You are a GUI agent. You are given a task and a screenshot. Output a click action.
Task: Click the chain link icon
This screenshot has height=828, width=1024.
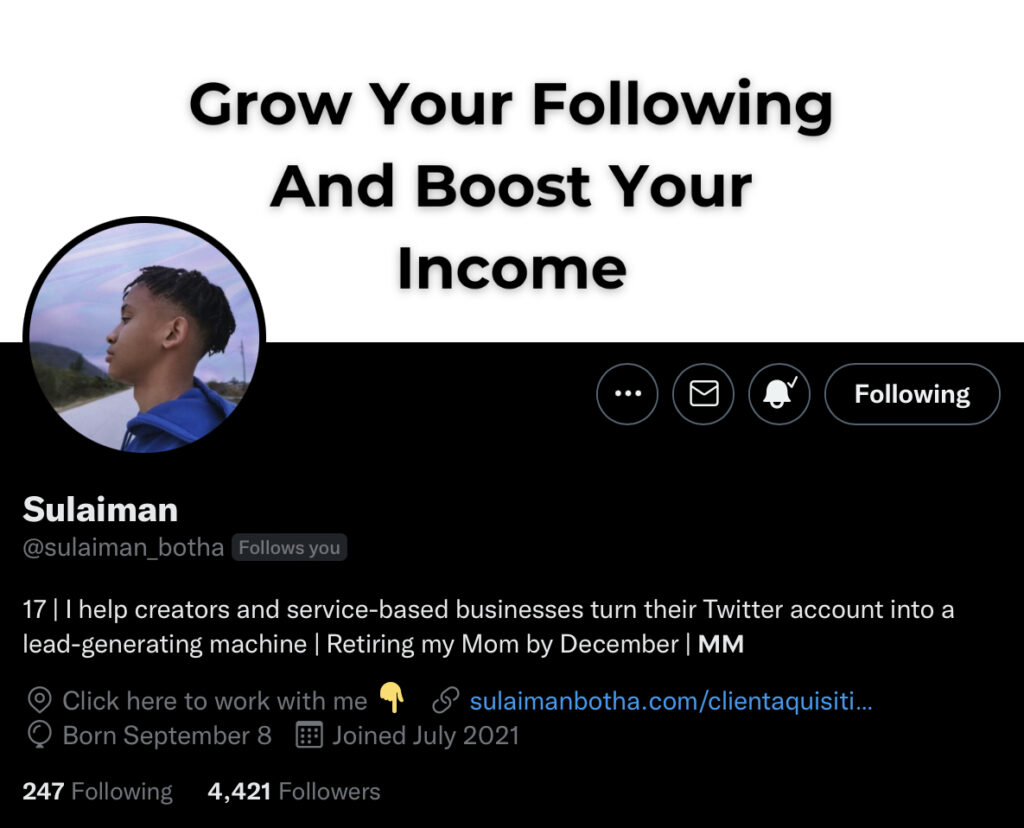click(x=445, y=701)
